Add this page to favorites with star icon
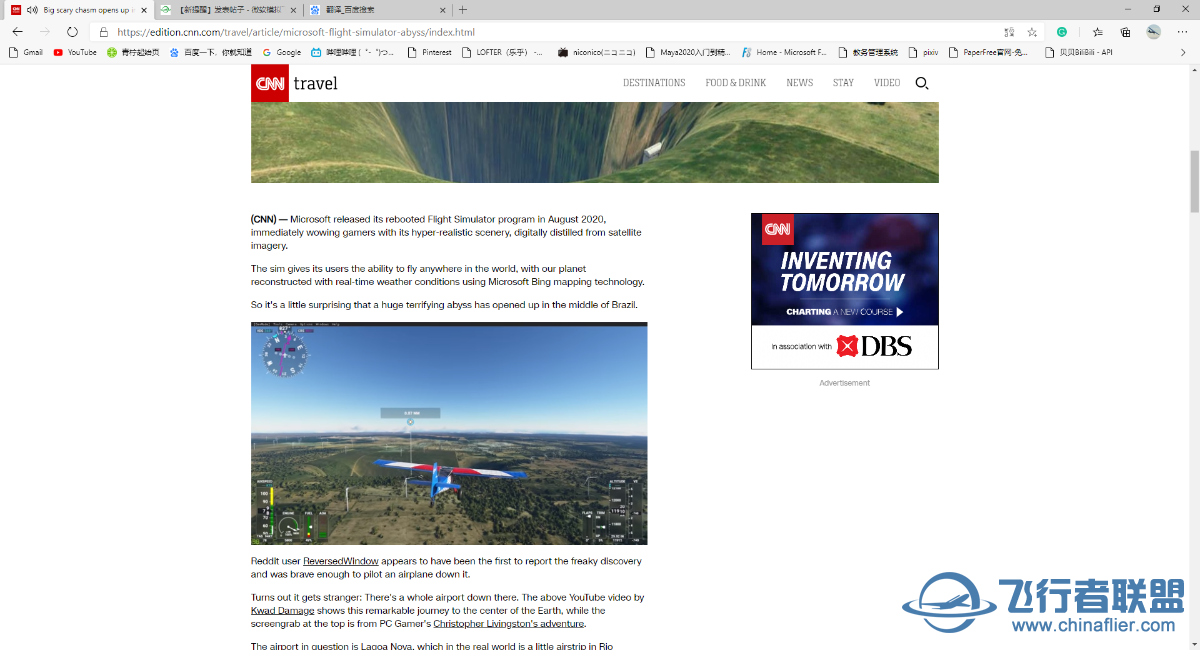Screen dimensions: 1200x650 [1032, 32]
